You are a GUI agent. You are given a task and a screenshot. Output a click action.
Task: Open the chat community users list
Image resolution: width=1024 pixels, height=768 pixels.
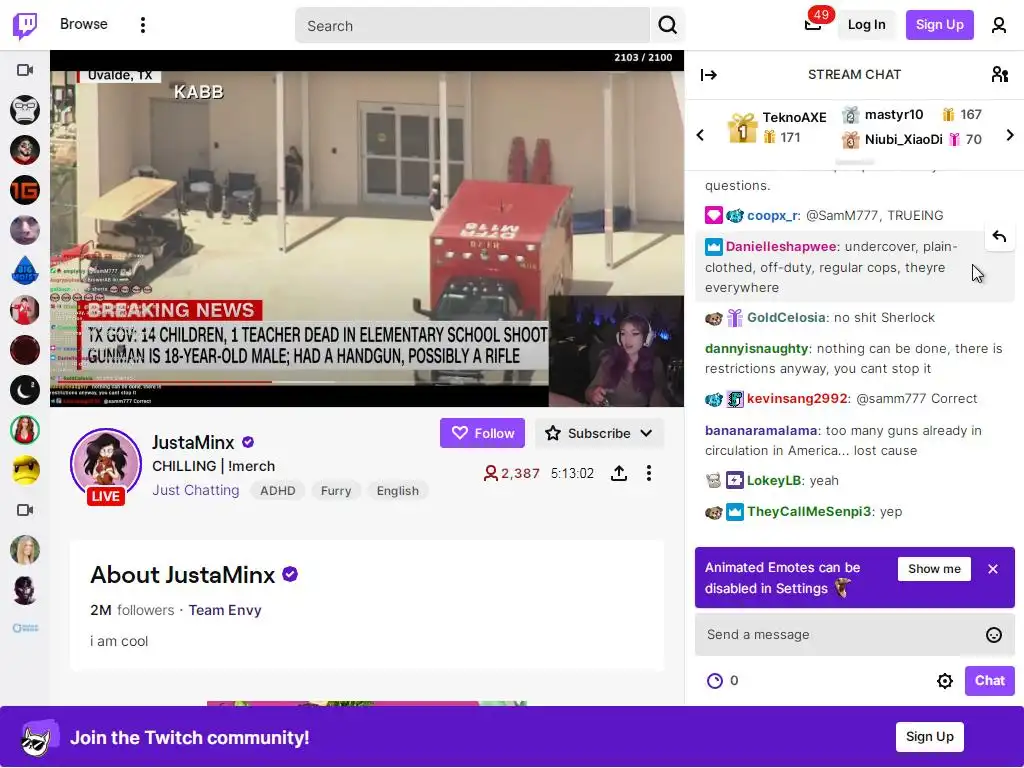click(x=999, y=74)
